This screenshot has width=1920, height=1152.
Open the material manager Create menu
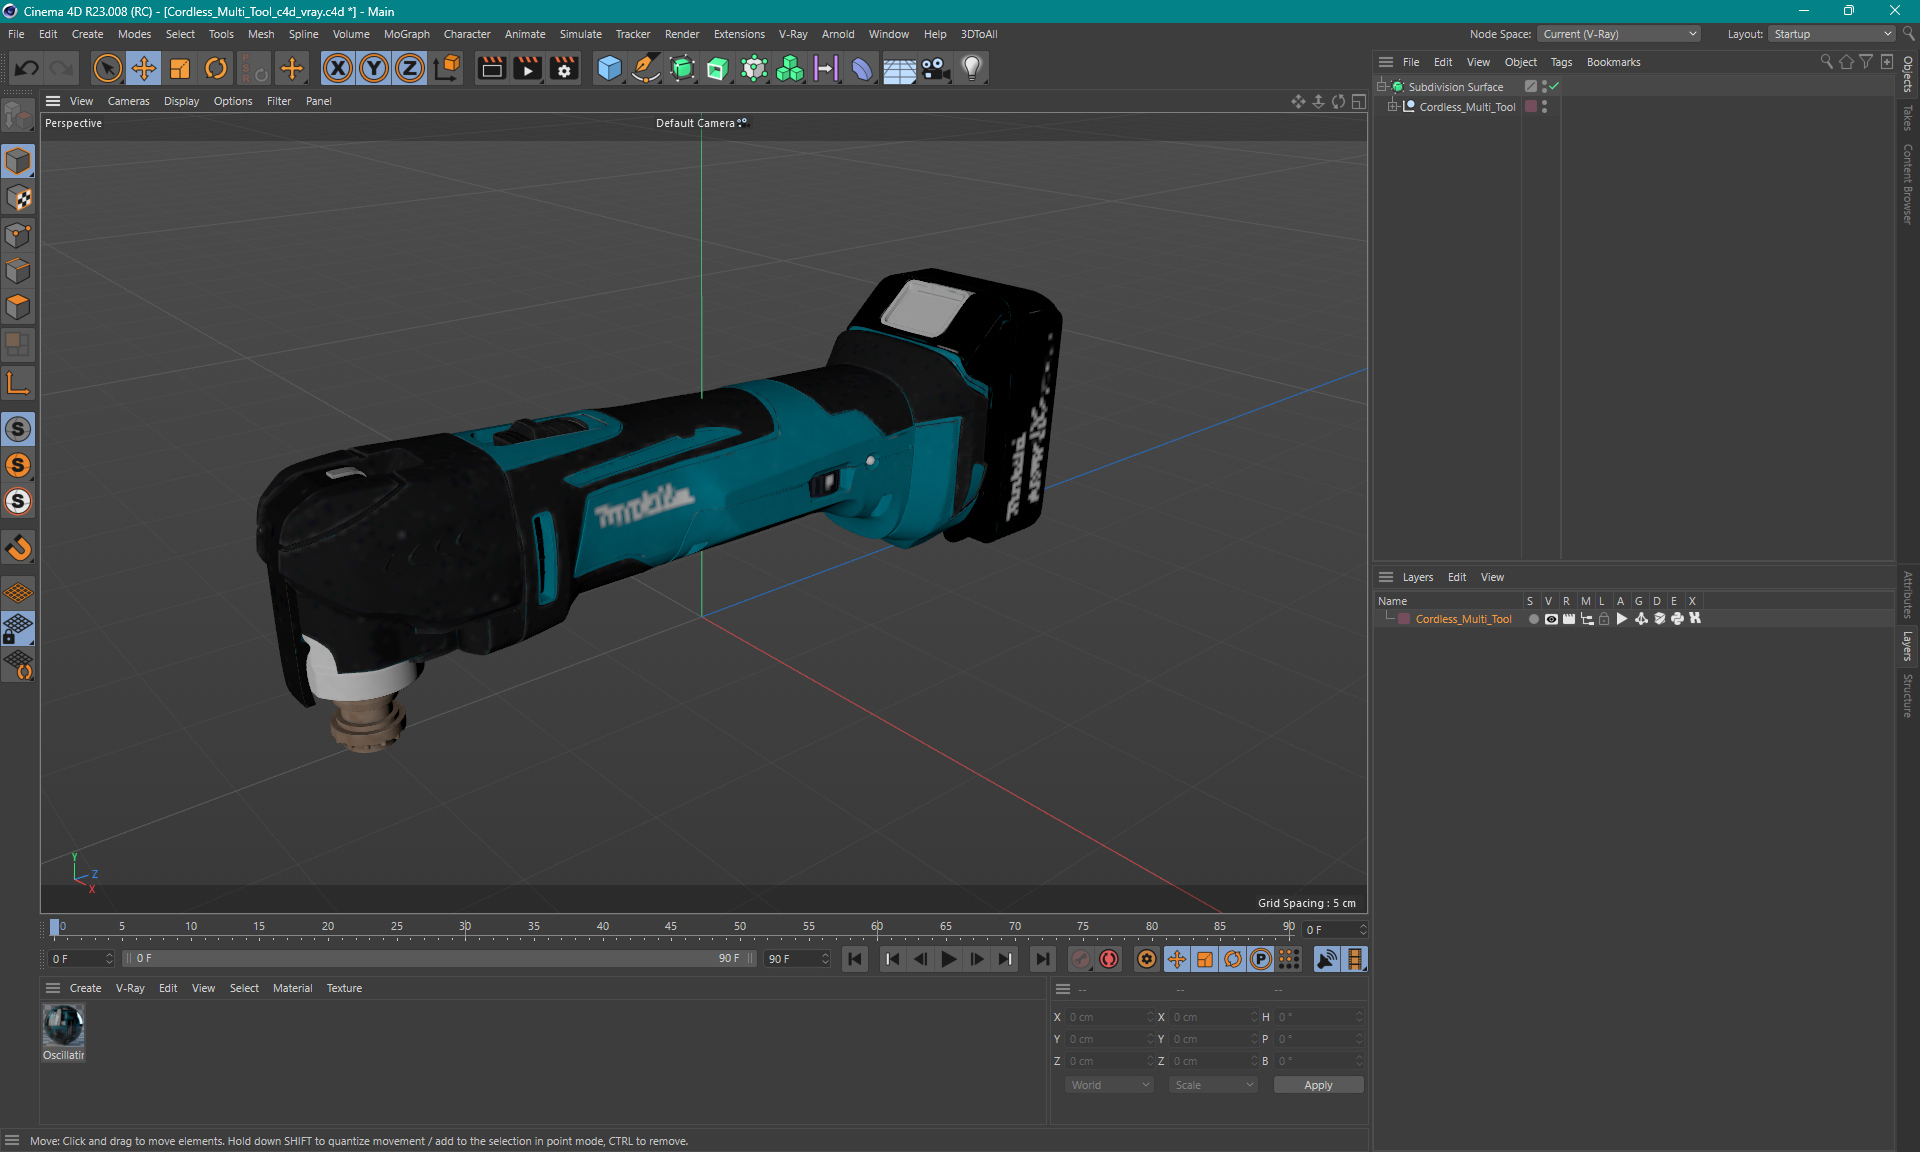click(x=85, y=988)
